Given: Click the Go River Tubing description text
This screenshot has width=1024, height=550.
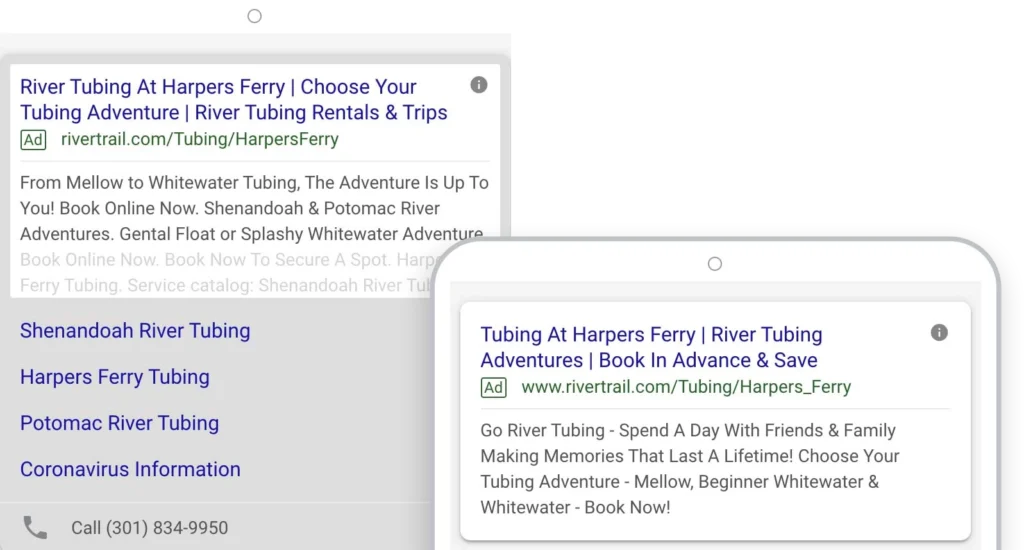Looking at the screenshot, I should pos(690,469).
